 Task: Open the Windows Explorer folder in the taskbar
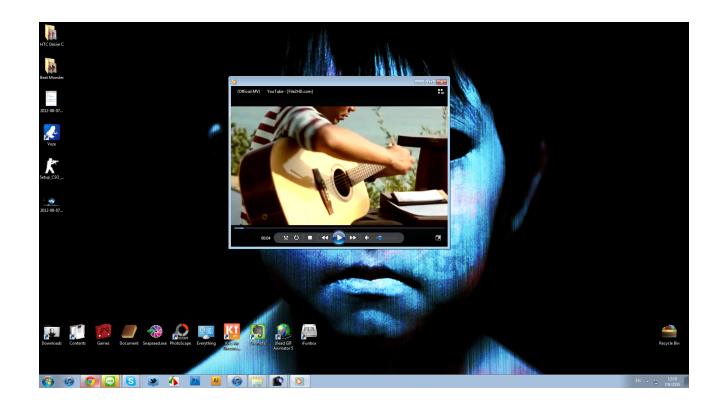tap(257, 382)
